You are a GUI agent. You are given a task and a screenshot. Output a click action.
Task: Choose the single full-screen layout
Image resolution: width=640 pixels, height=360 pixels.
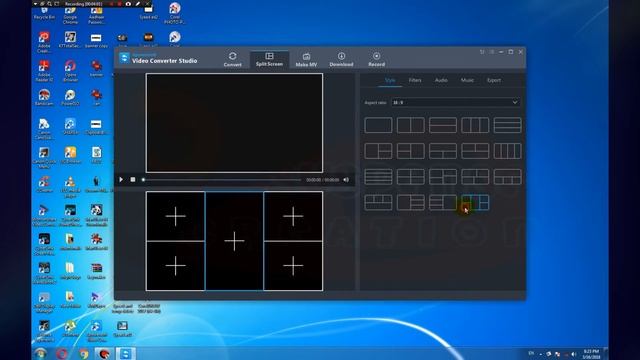click(378, 125)
